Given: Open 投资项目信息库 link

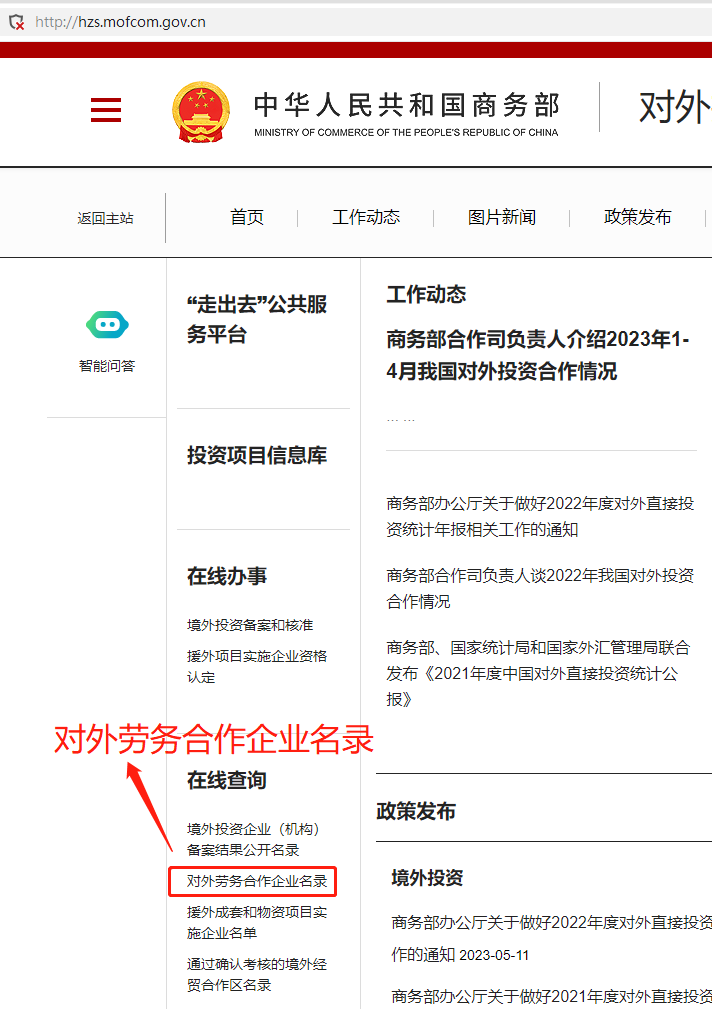Looking at the screenshot, I should [257, 456].
